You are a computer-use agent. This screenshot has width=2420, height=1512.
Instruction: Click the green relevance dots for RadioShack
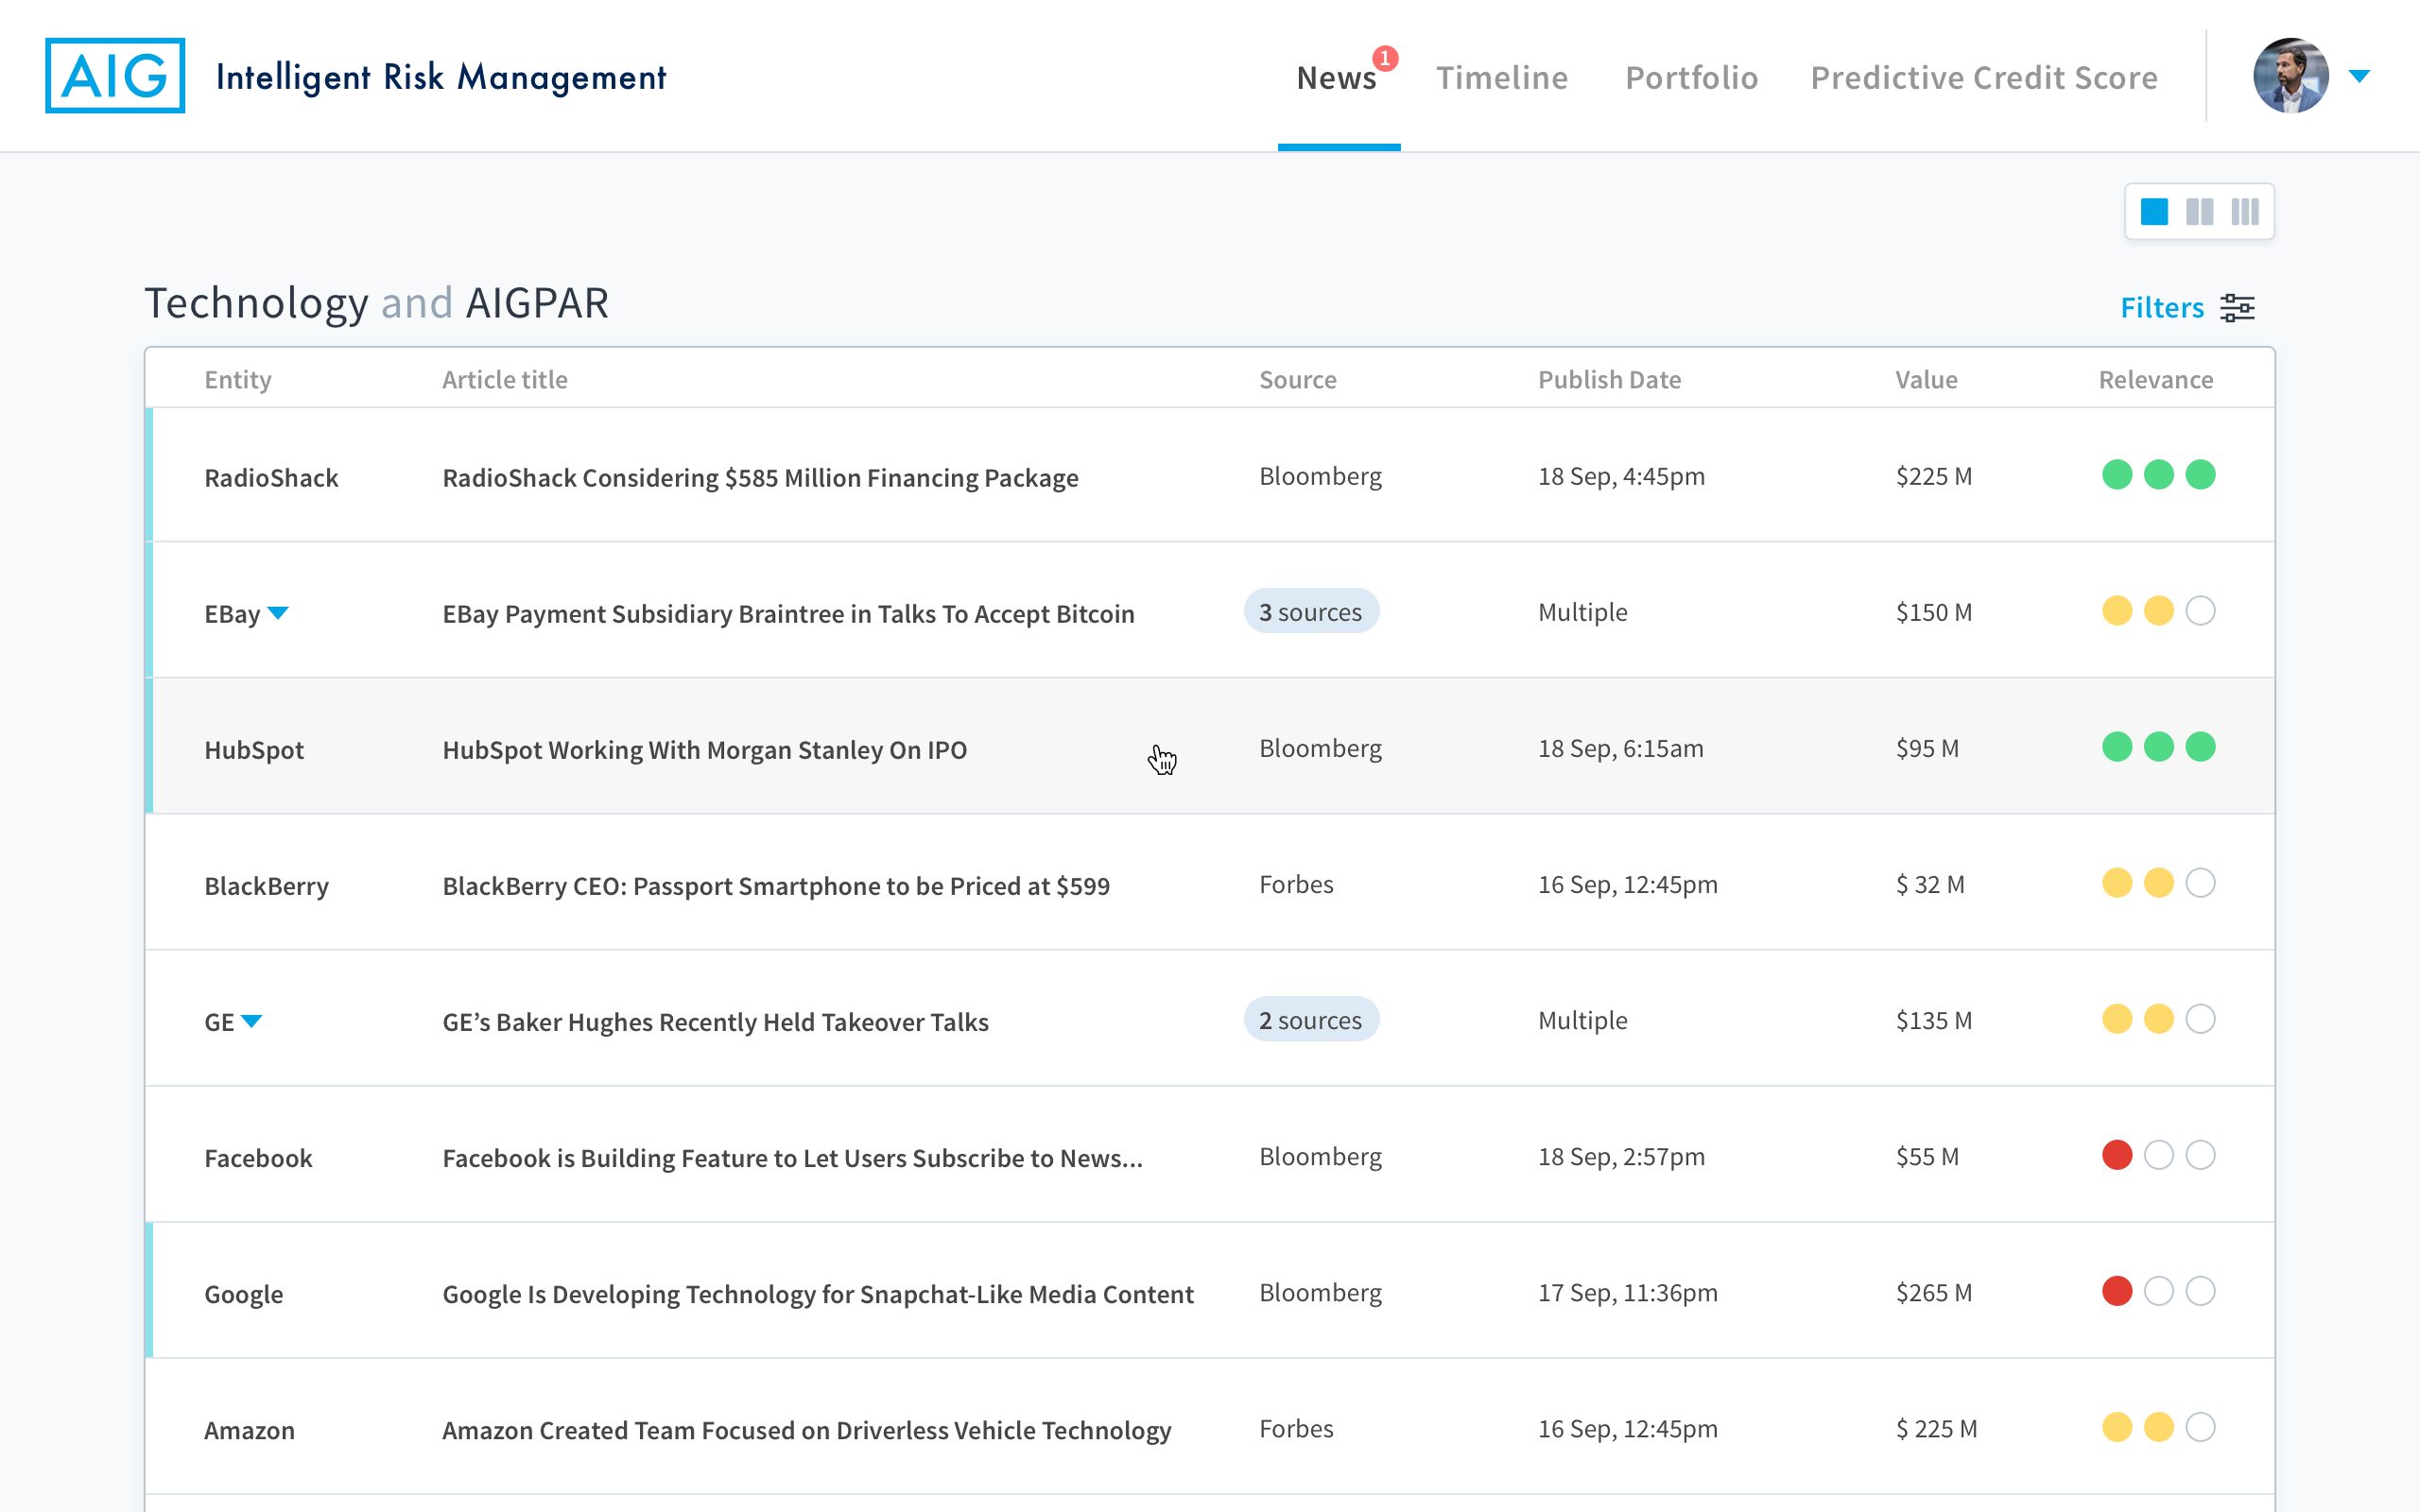(2158, 475)
